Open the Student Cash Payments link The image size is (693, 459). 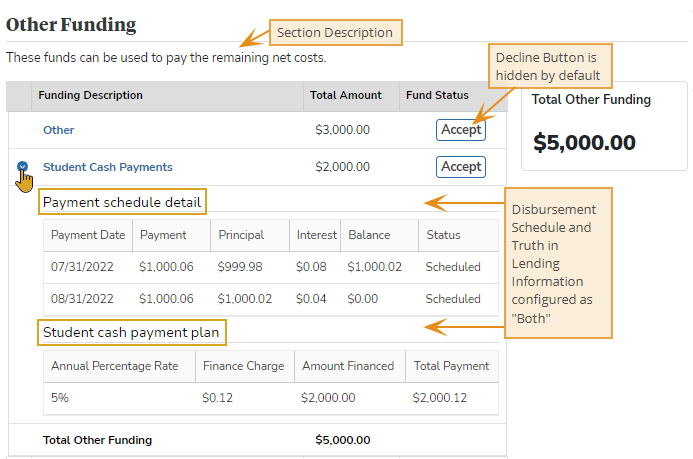coord(107,167)
